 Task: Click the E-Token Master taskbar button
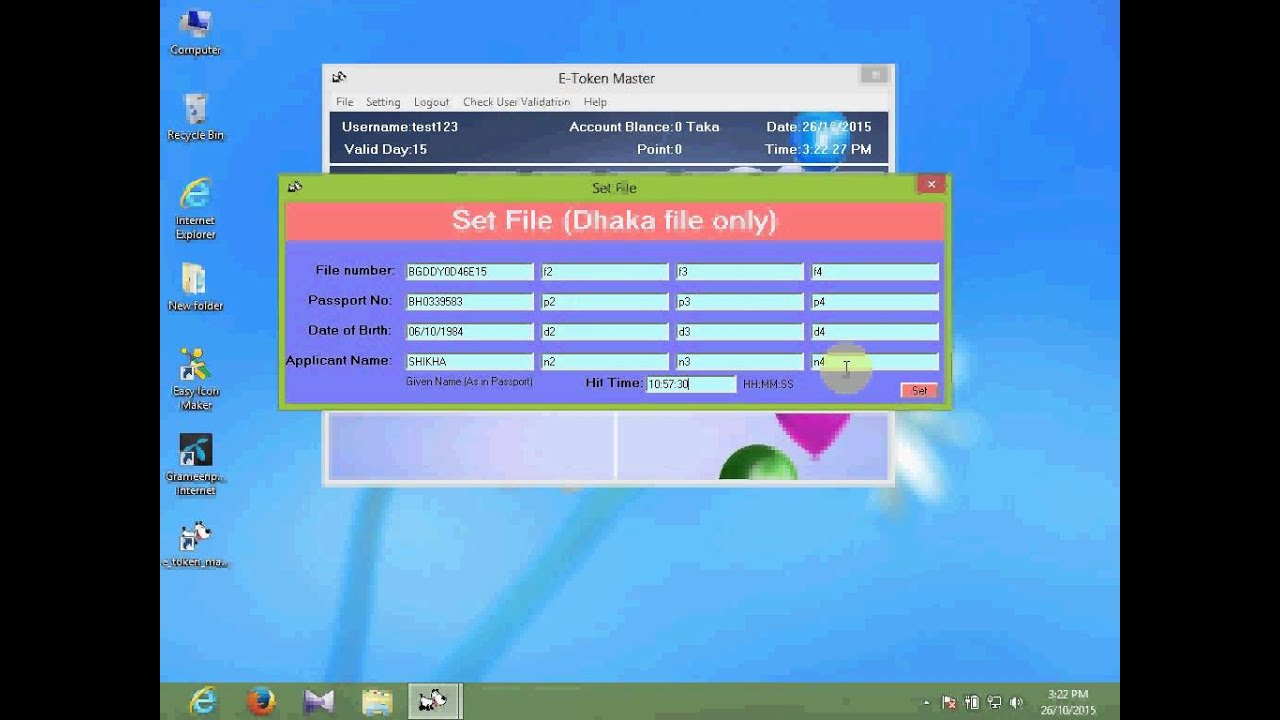click(433, 702)
